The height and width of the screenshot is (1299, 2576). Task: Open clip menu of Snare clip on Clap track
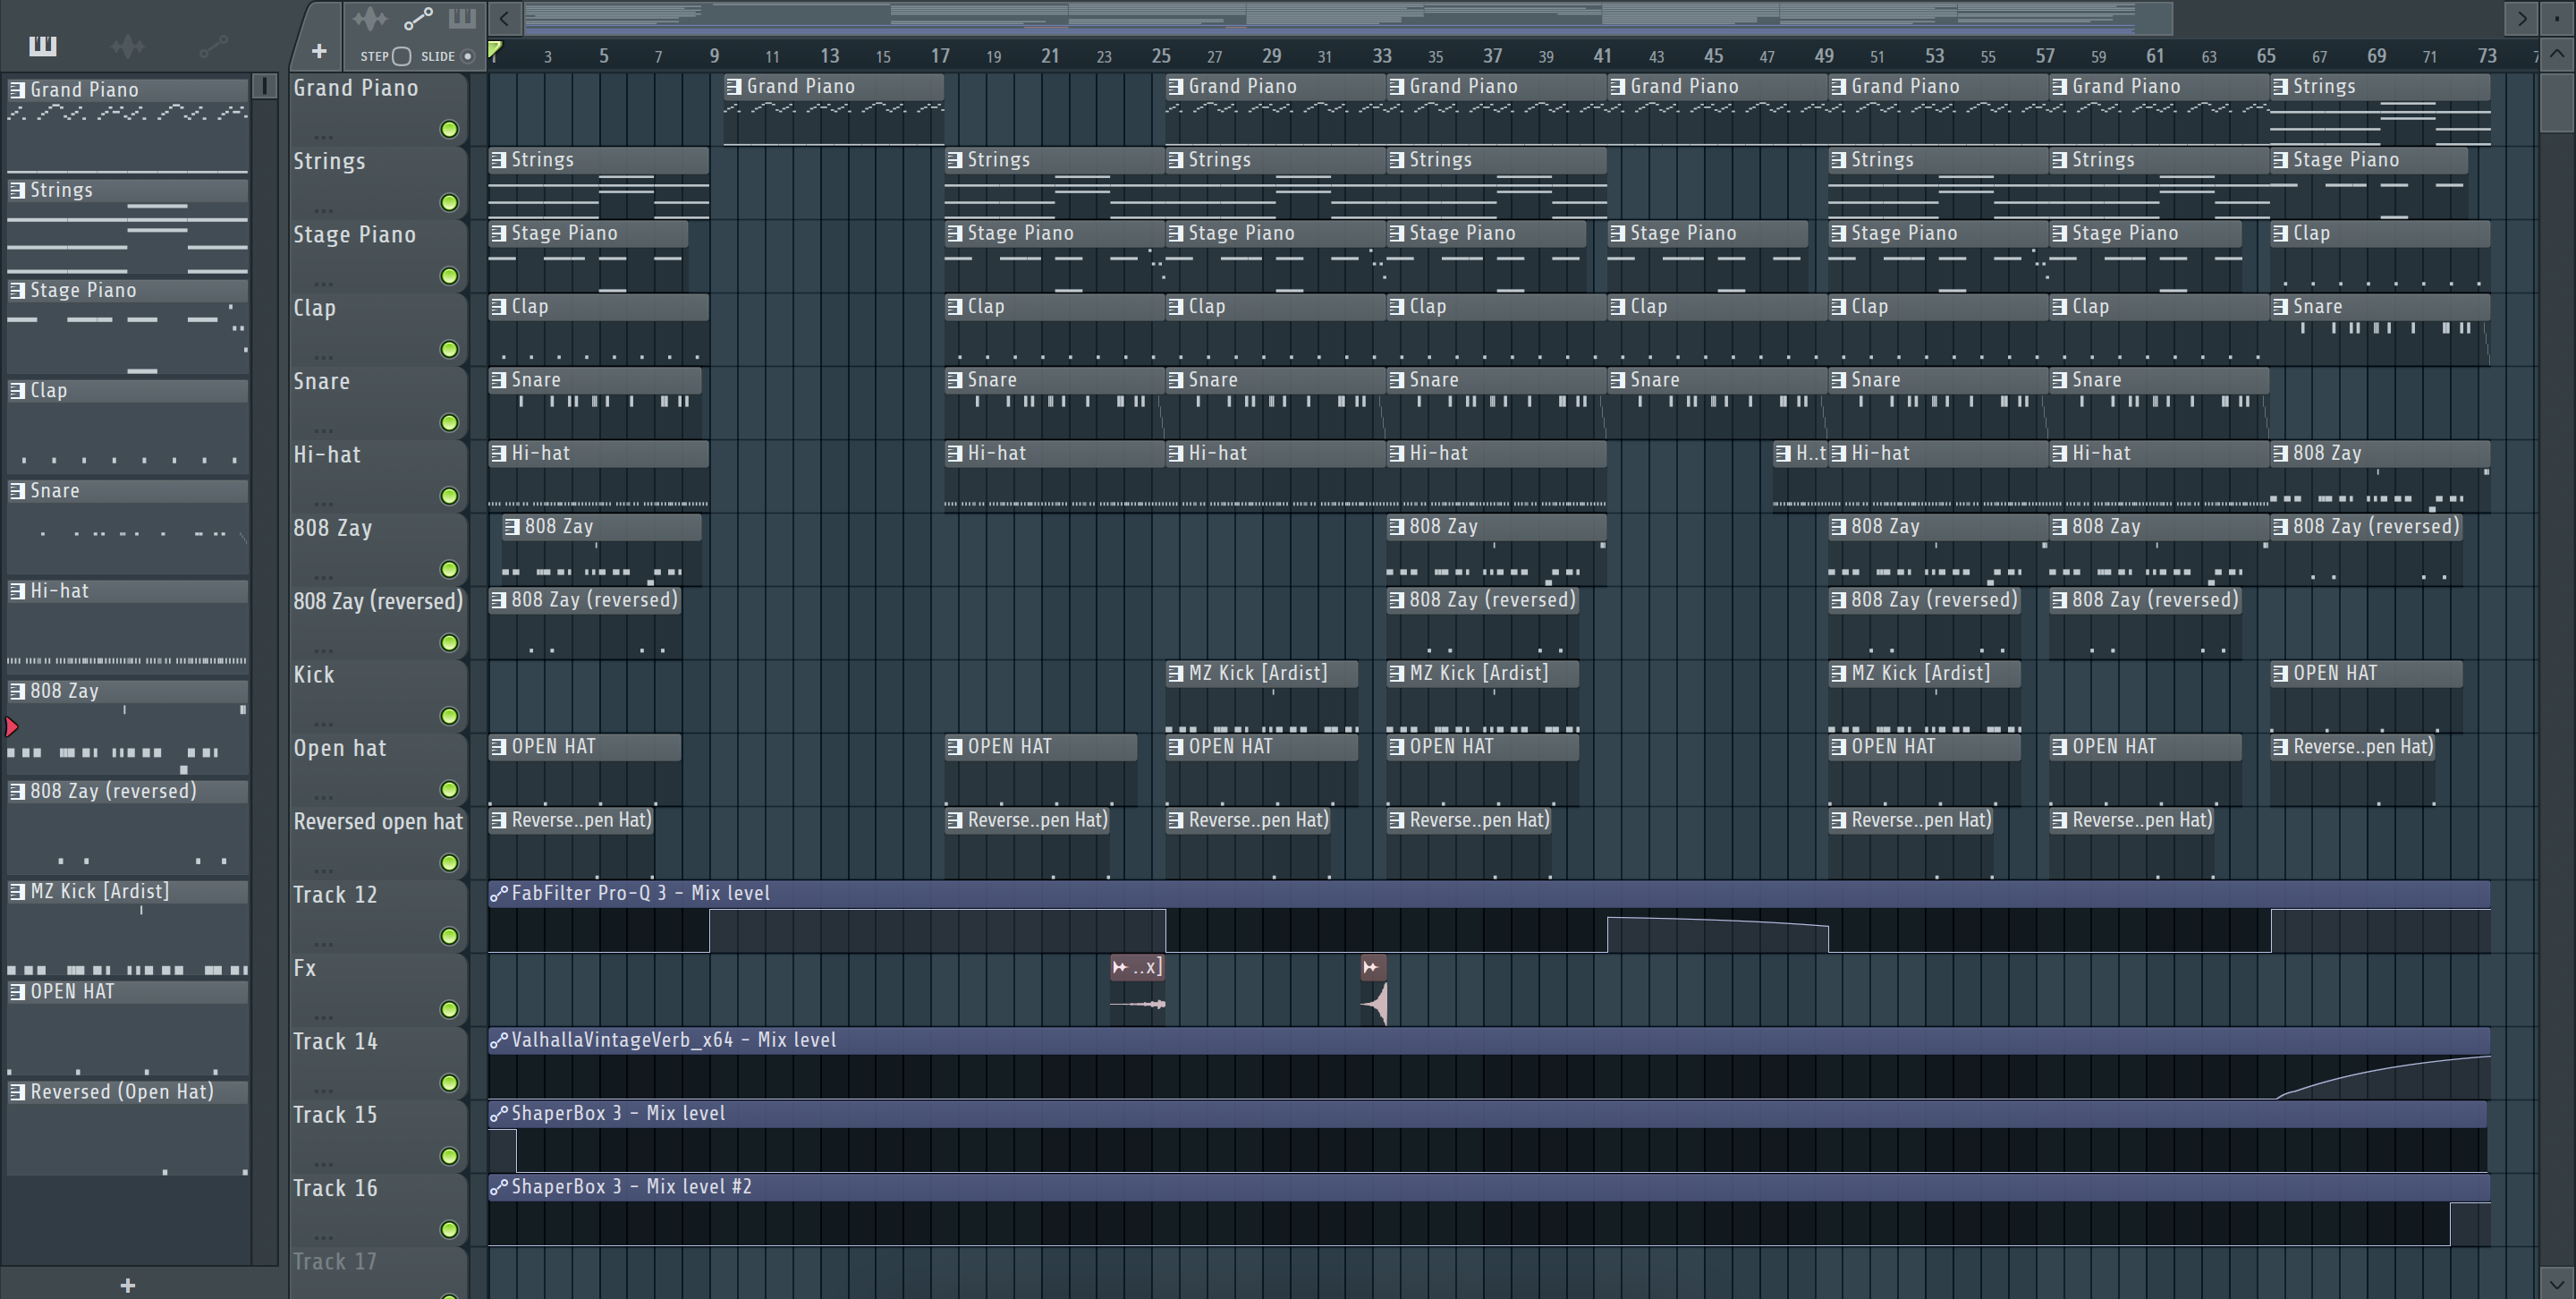coord(2280,307)
